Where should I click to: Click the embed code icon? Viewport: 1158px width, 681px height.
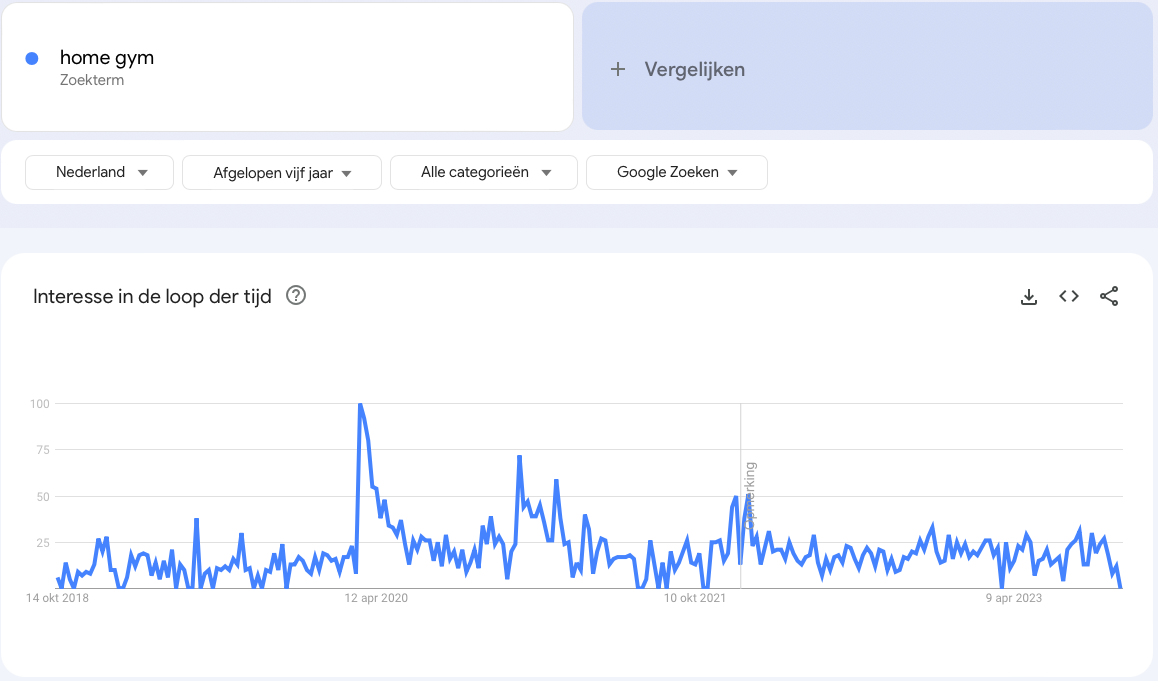click(1069, 296)
